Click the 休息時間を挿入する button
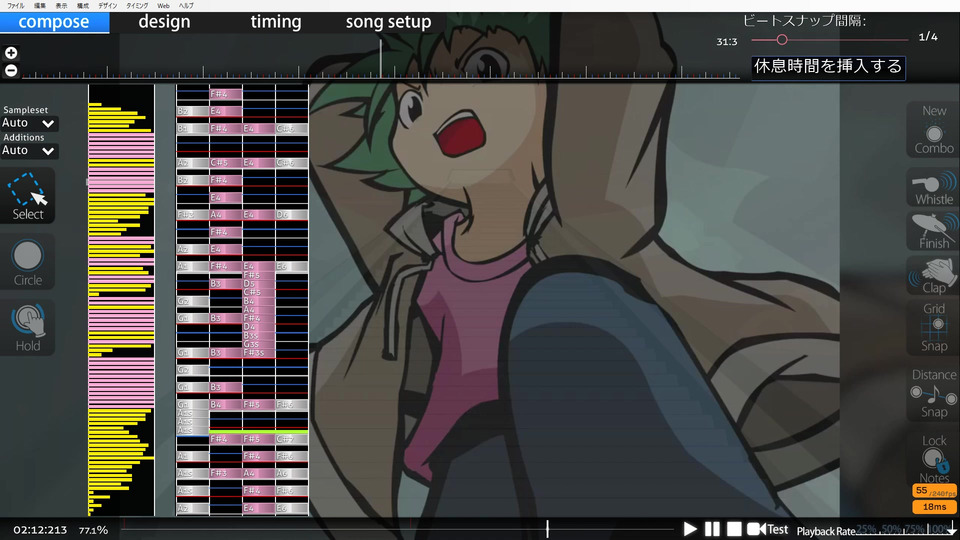 click(x=828, y=66)
